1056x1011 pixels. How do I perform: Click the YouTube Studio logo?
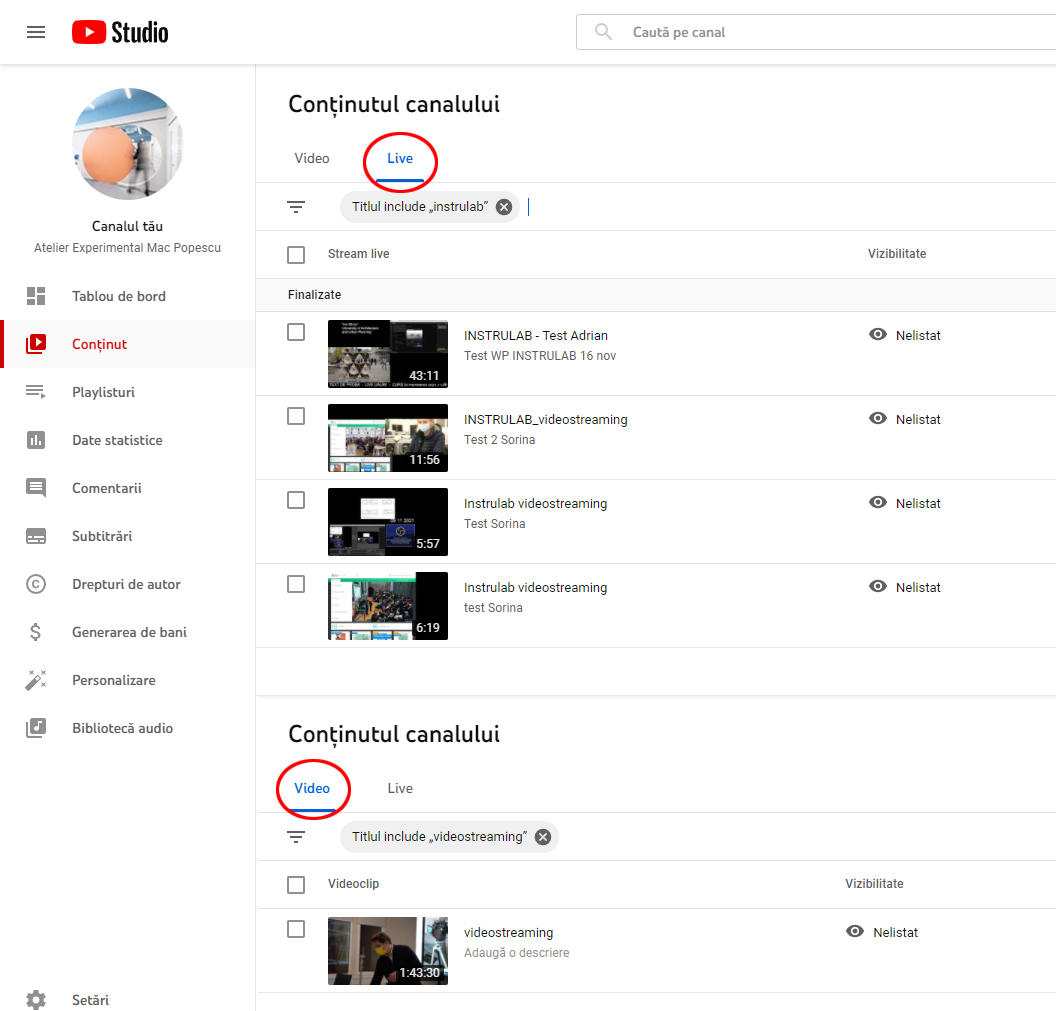(120, 32)
